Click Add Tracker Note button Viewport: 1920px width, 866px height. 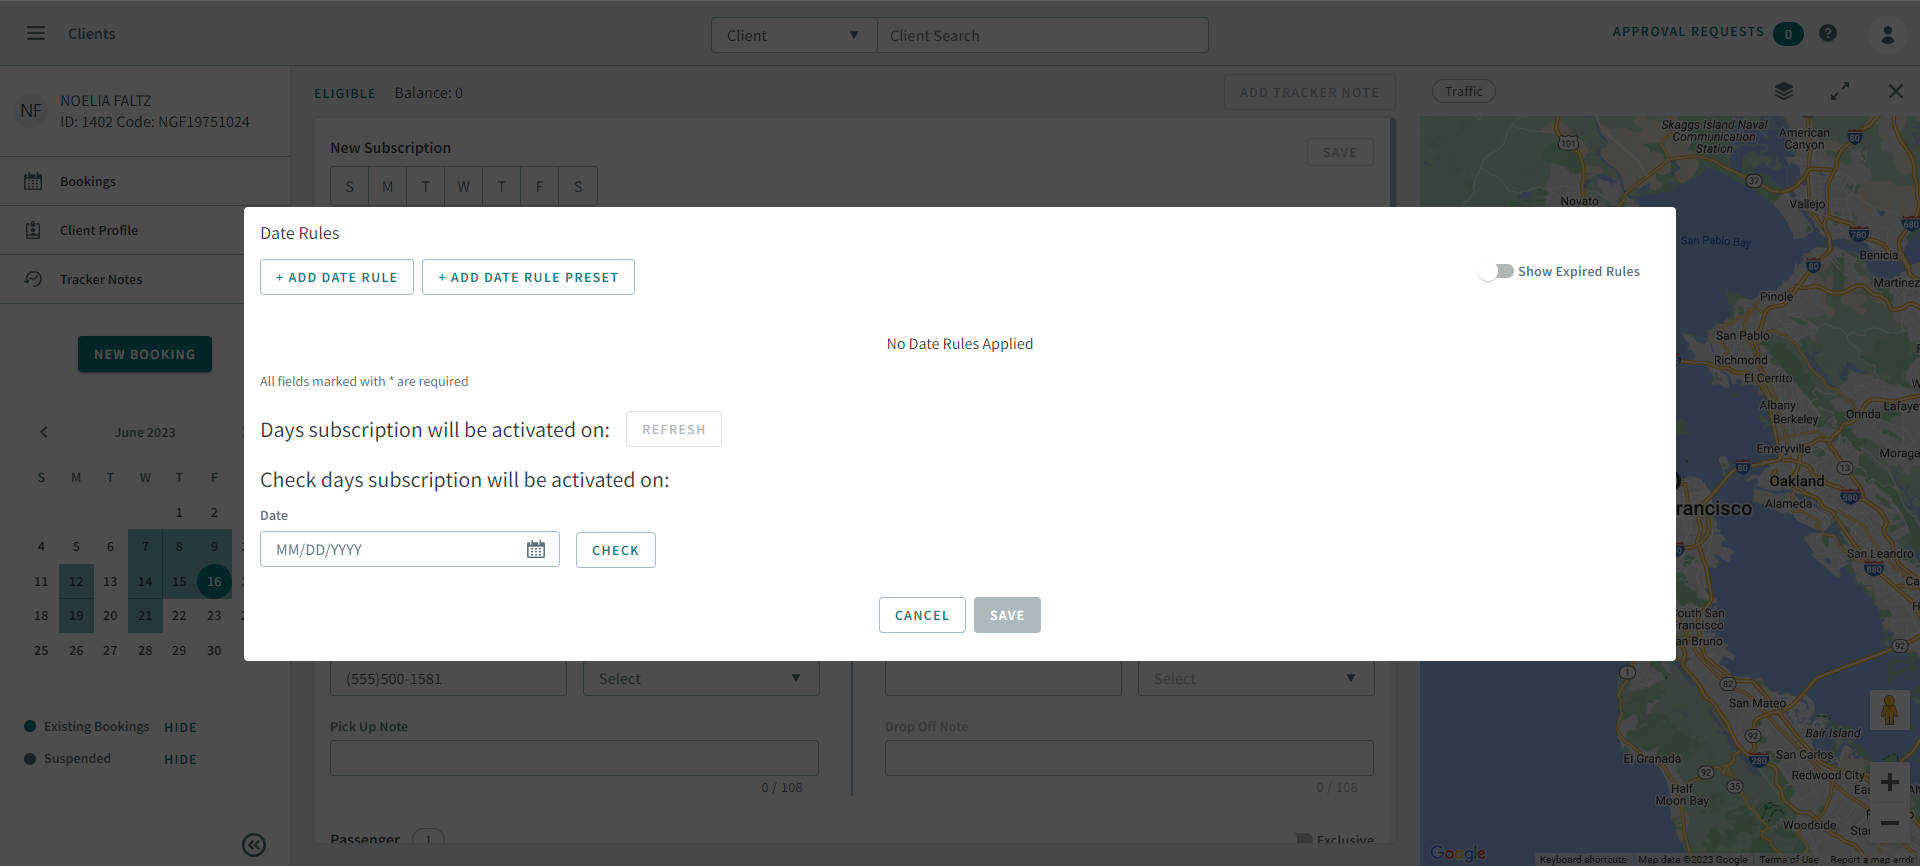pyautogui.click(x=1310, y=92)
